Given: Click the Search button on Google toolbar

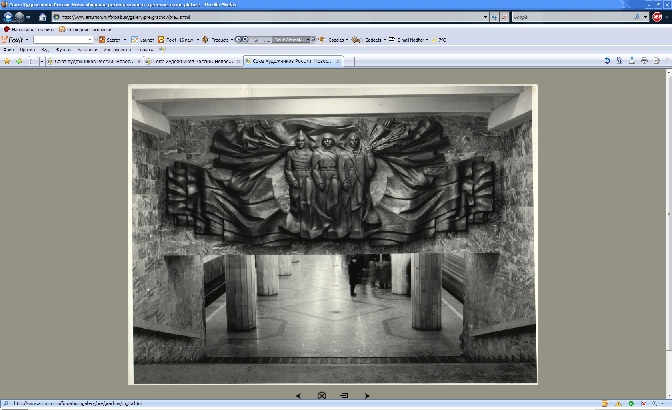Looking at the screenshot, I should [x=109, y=39].
